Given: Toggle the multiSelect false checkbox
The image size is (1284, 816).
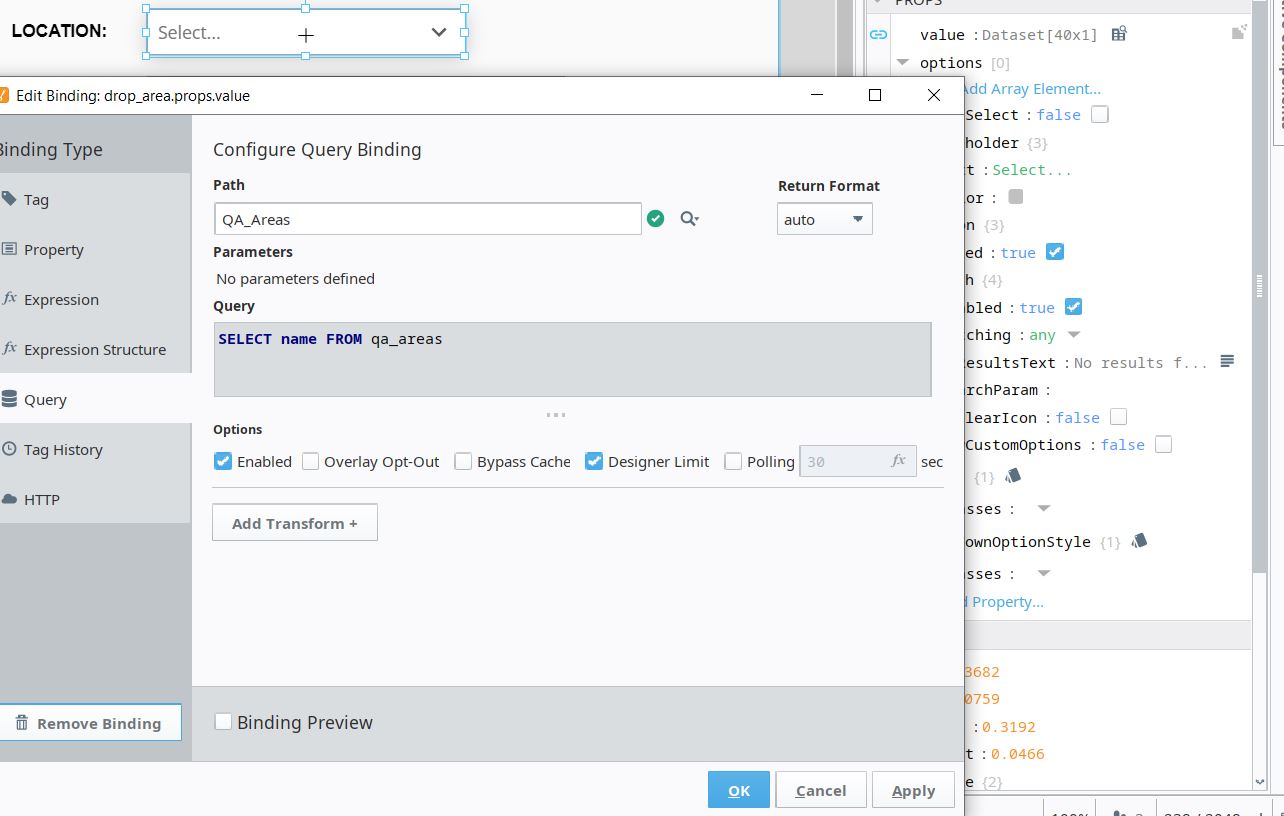Looking at the screenshot, I should [x=1100, y=115].
